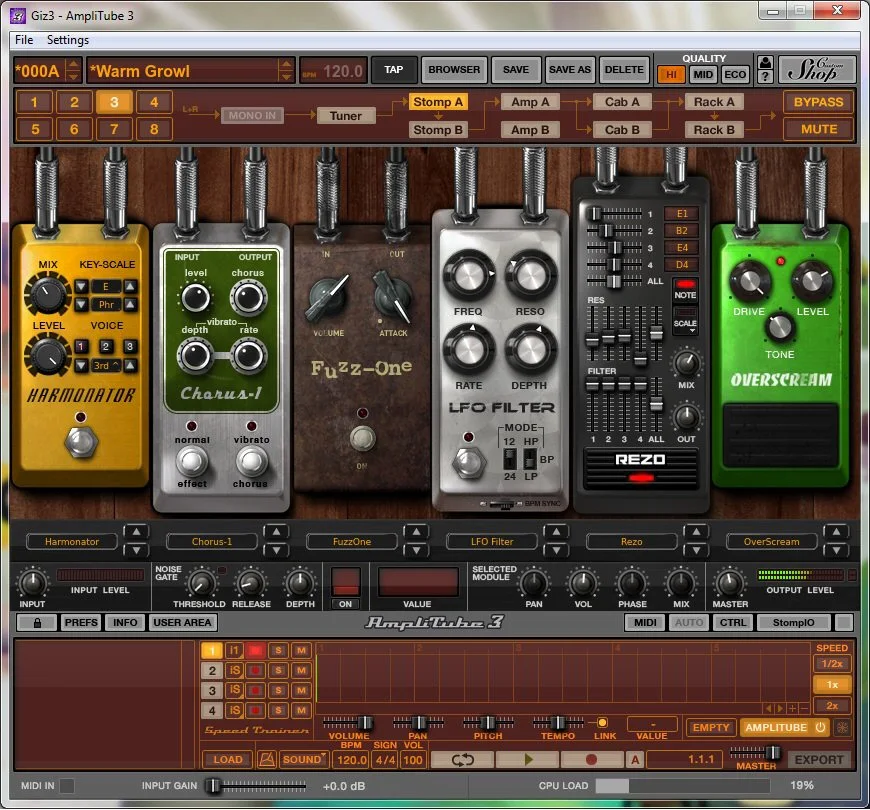
Task: Click the snowflake freeze icon beside AMPLITUBE
Action: [842, 727]
